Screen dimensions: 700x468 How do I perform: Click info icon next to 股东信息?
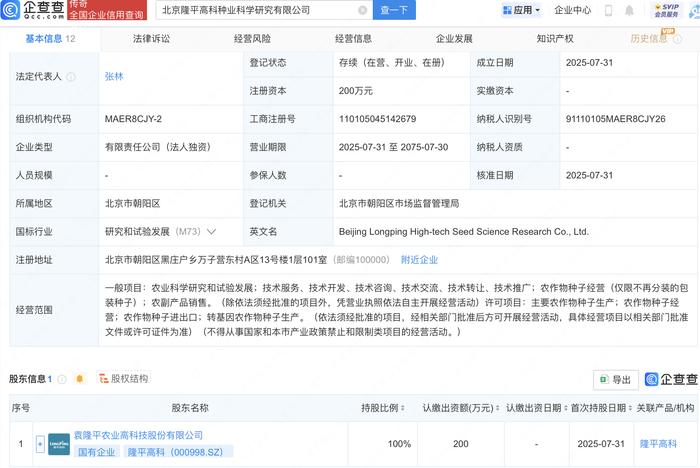(62, 379)
